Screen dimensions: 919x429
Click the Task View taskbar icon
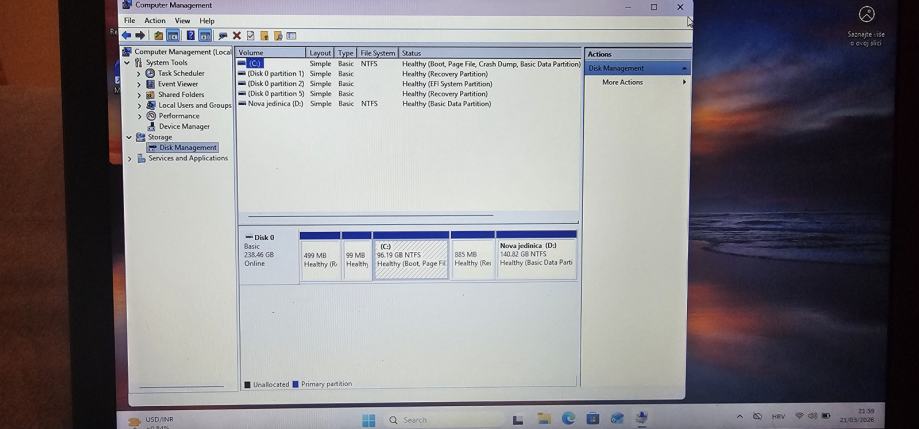click(519, 420)
